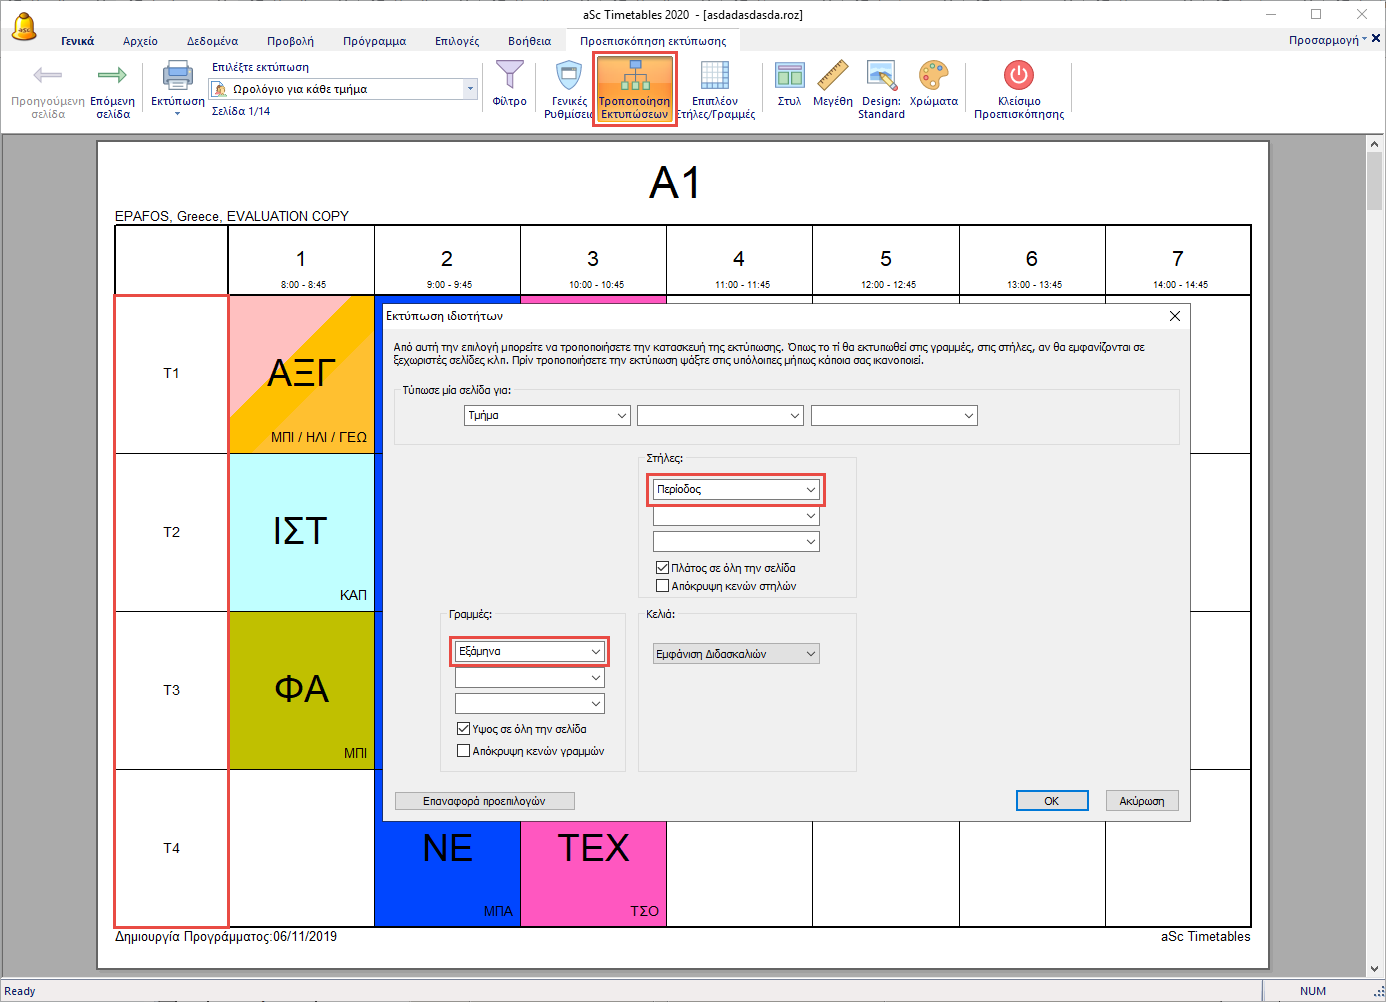Enable Απόκρυψη κενών γραμμών checkbox
The height and width of the screenshot is (1002, 1386).
coord(463,751)
